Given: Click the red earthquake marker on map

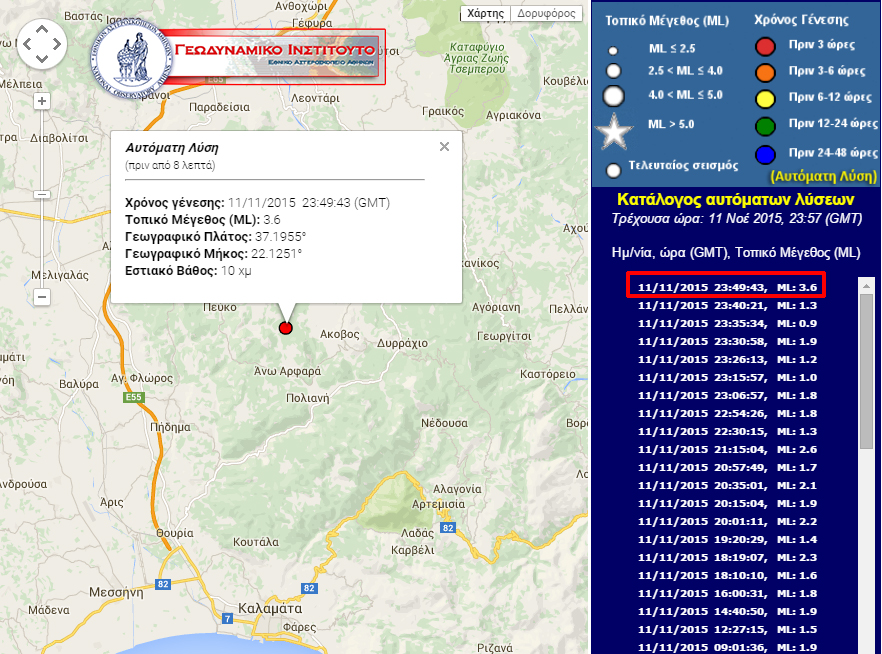Looking at the screenshot, I should 285,328.
